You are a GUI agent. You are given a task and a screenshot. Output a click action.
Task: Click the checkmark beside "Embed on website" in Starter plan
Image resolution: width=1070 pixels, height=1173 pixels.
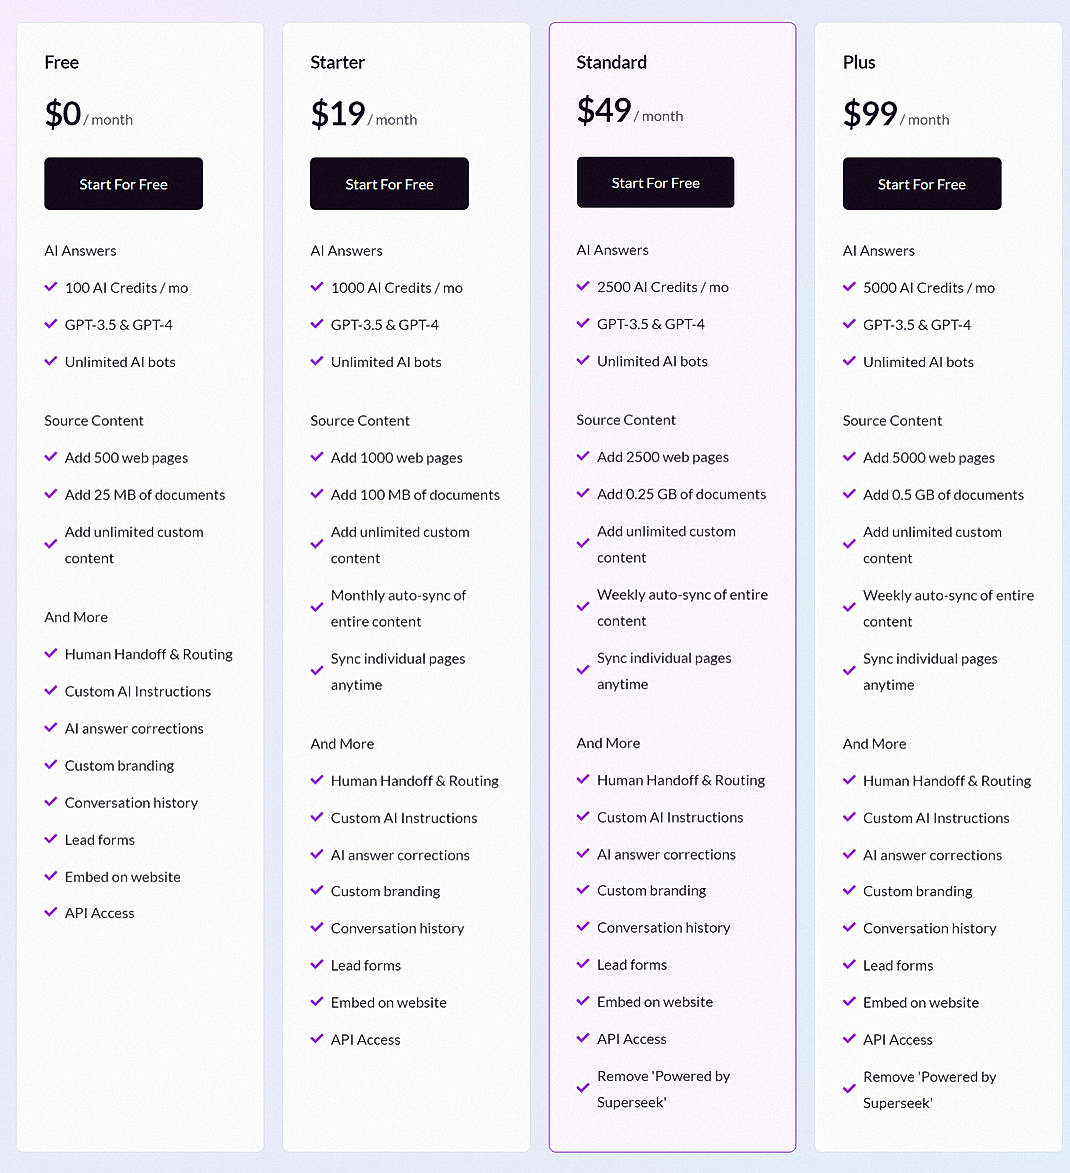click(x=317, y=1002)
